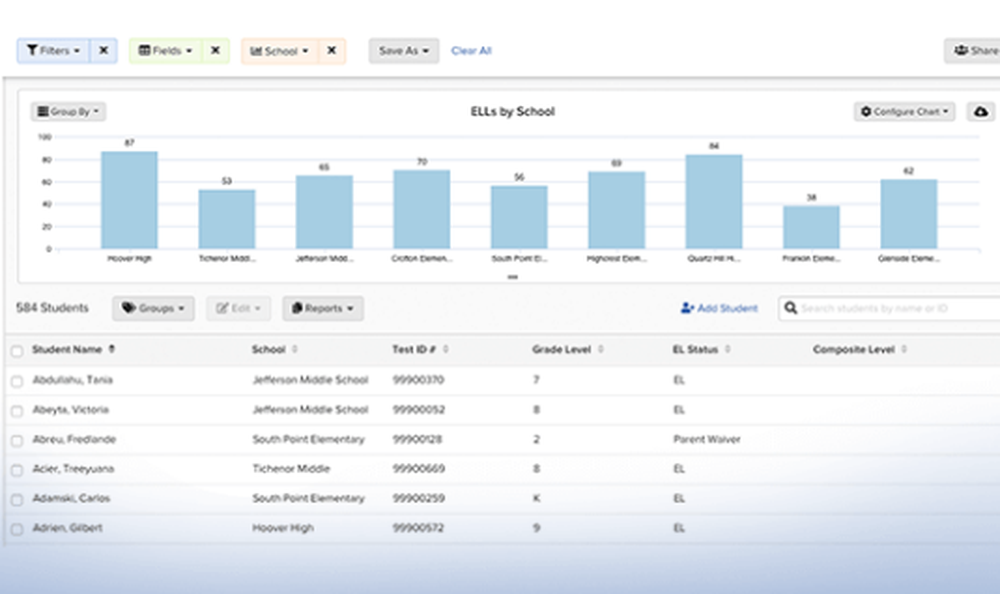1000x594 pixels.
Task: Click the 584 Students count label
Action: point(52,308)
